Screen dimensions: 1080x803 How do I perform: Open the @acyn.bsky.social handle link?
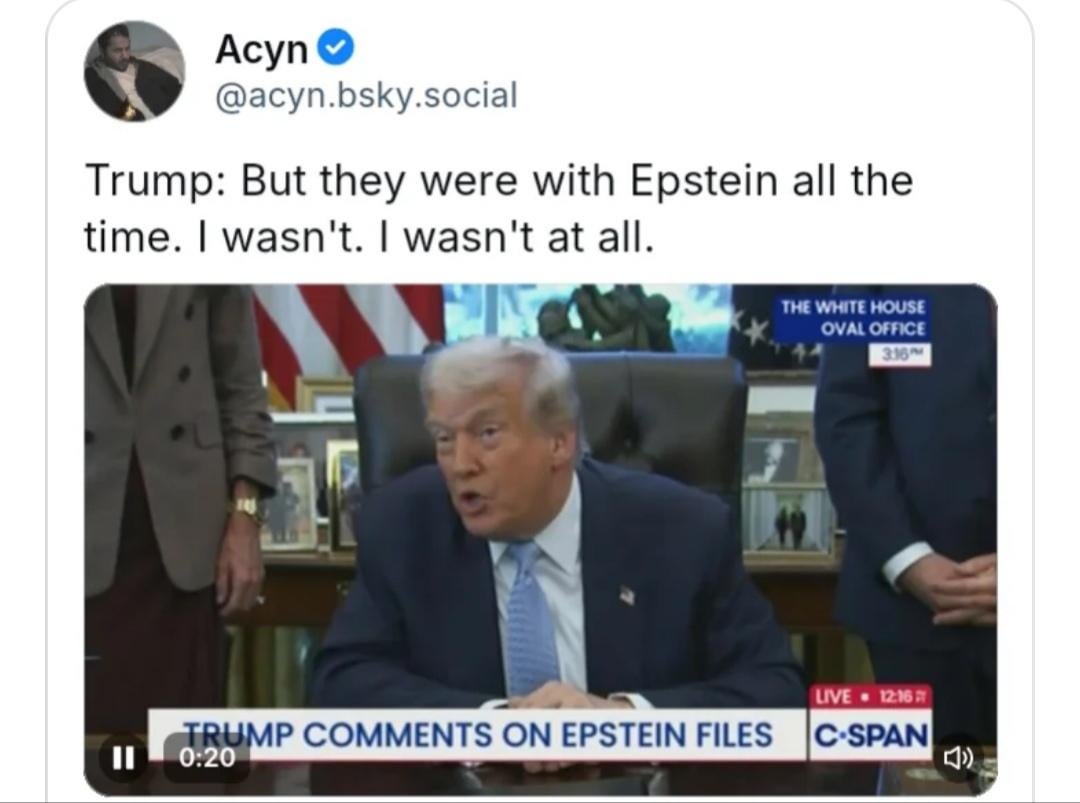[x=366, y=96]
